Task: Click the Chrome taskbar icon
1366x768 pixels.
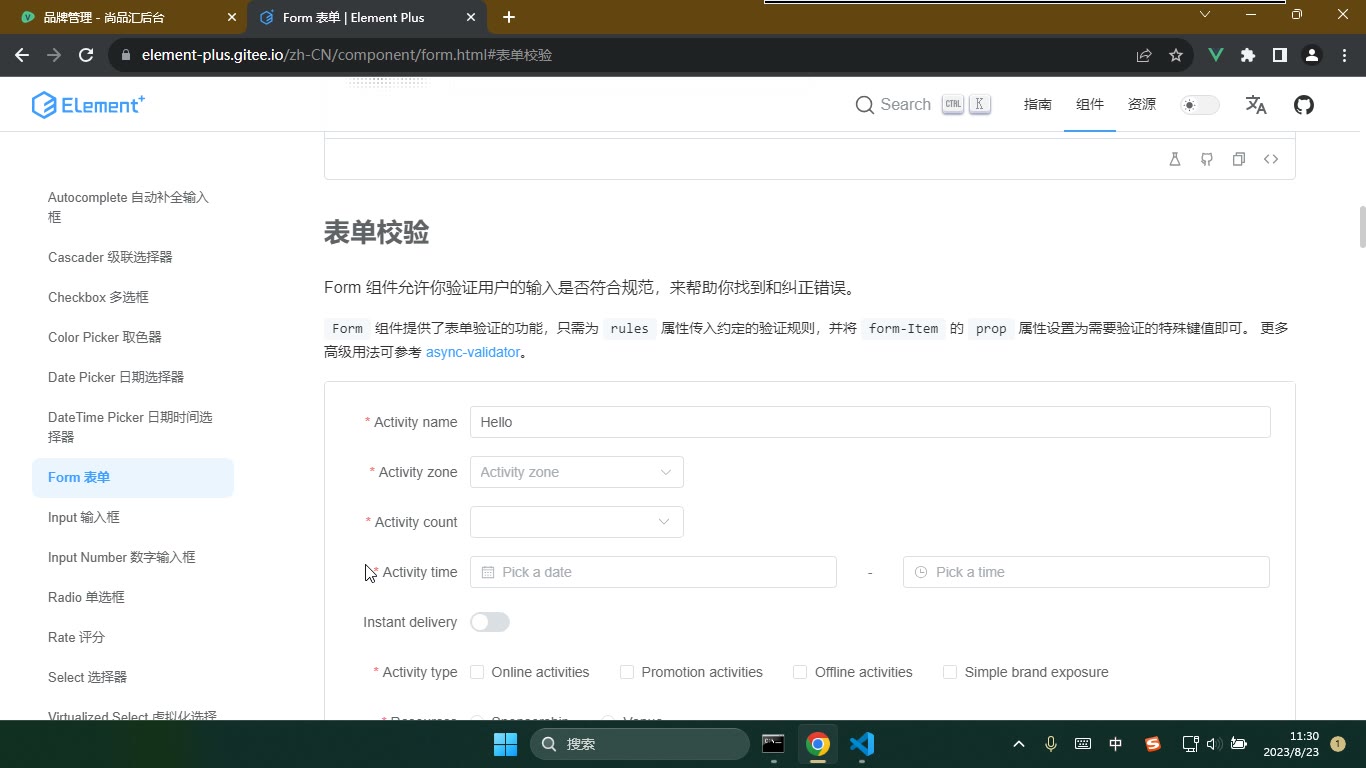Action: pyautogui.click(x=818, y=744)
